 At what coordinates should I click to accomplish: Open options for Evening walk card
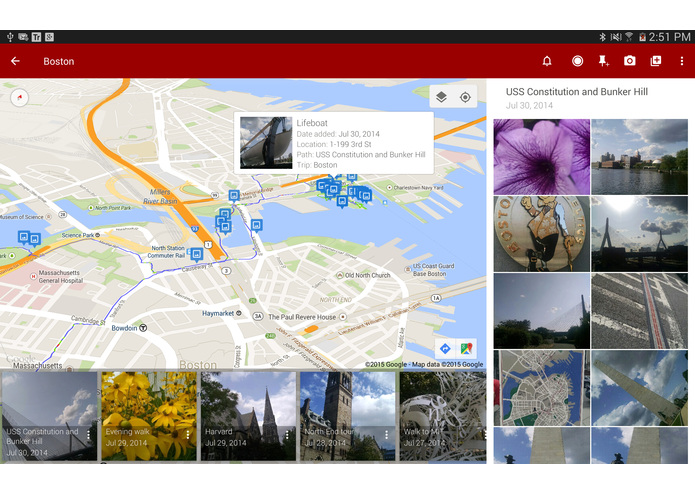188,435
